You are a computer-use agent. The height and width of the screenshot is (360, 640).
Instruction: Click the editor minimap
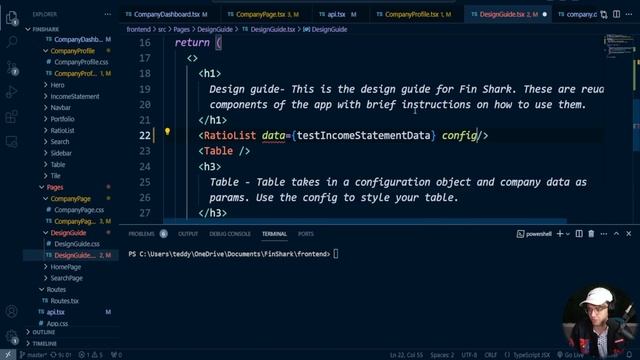pos(619,46)
